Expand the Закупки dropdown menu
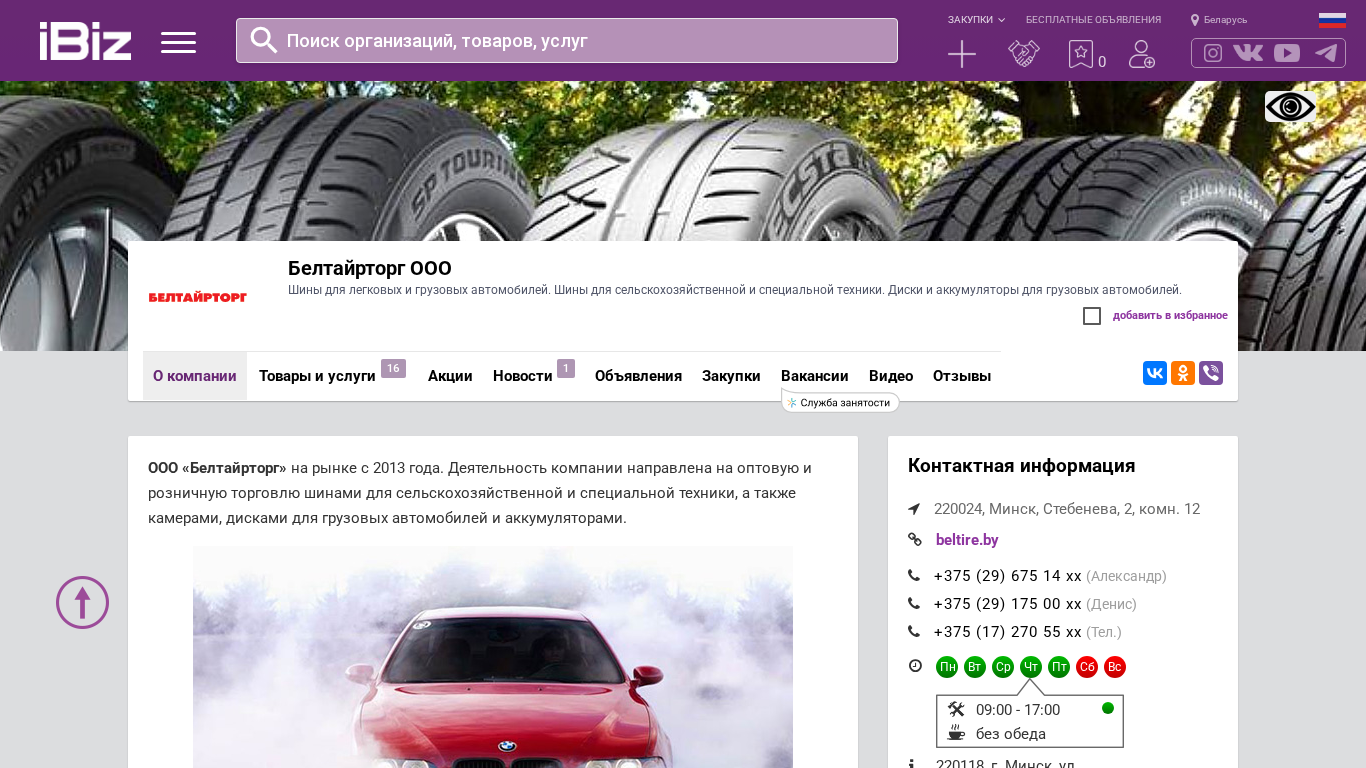The height and width of the screenshot is (768, 1366). click(976, 20)
